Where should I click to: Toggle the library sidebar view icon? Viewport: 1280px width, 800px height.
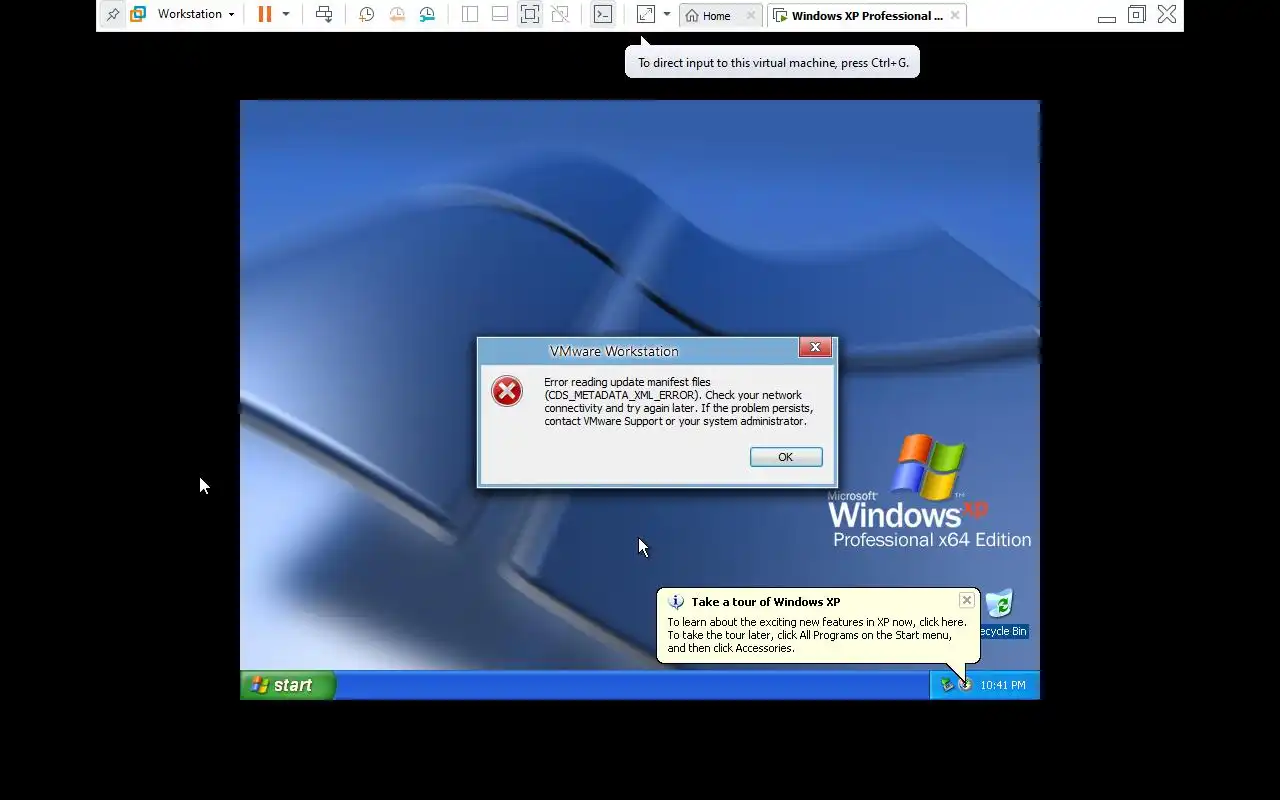click(470, 15)
